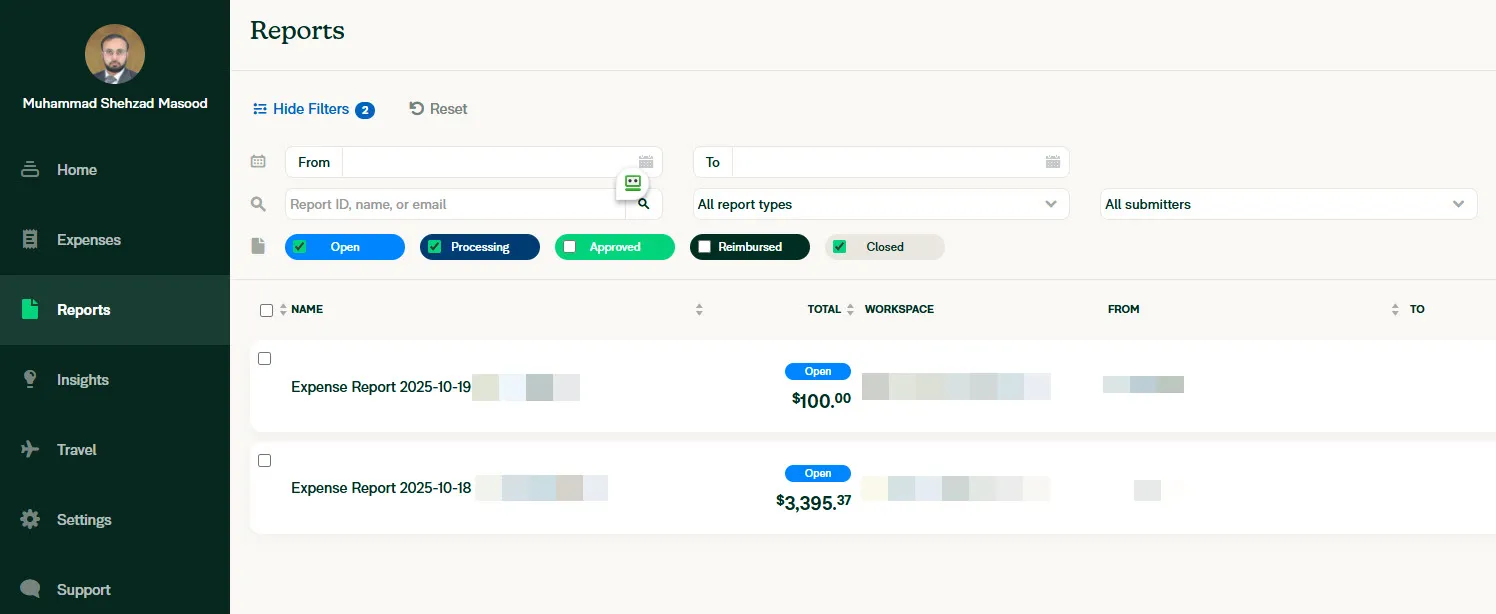Click the user profile avatar photo
This screenshot has height=614, width=1496.
pos(115,54)
